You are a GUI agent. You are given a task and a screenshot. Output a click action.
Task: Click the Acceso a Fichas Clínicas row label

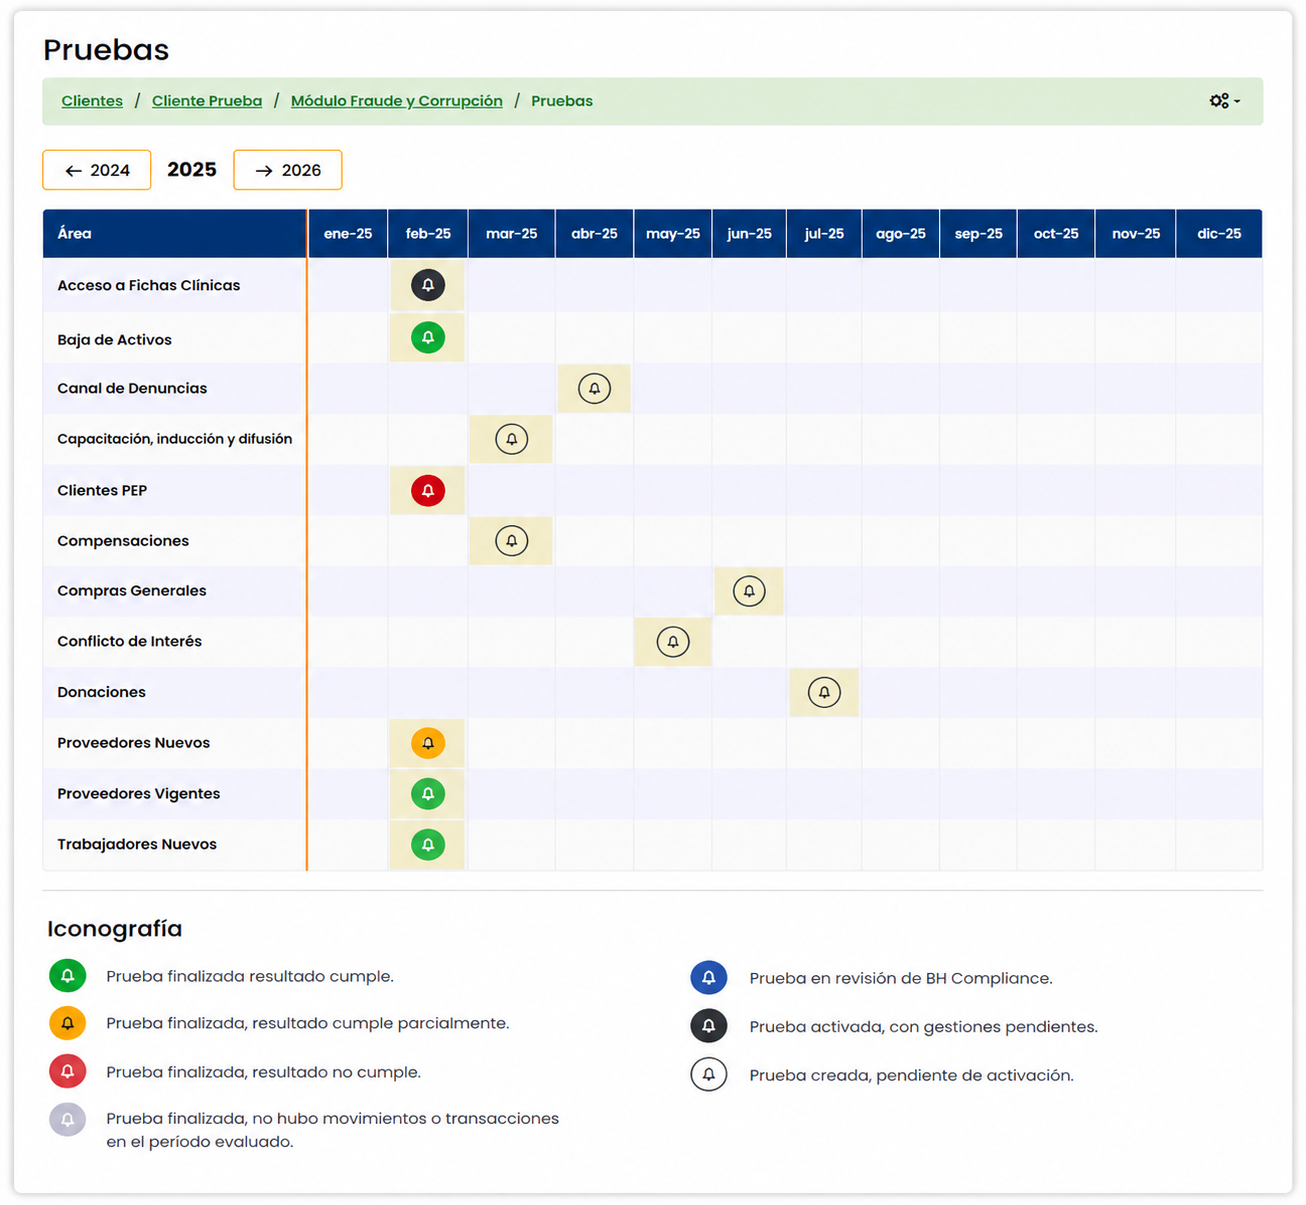[x=149, y=286]
